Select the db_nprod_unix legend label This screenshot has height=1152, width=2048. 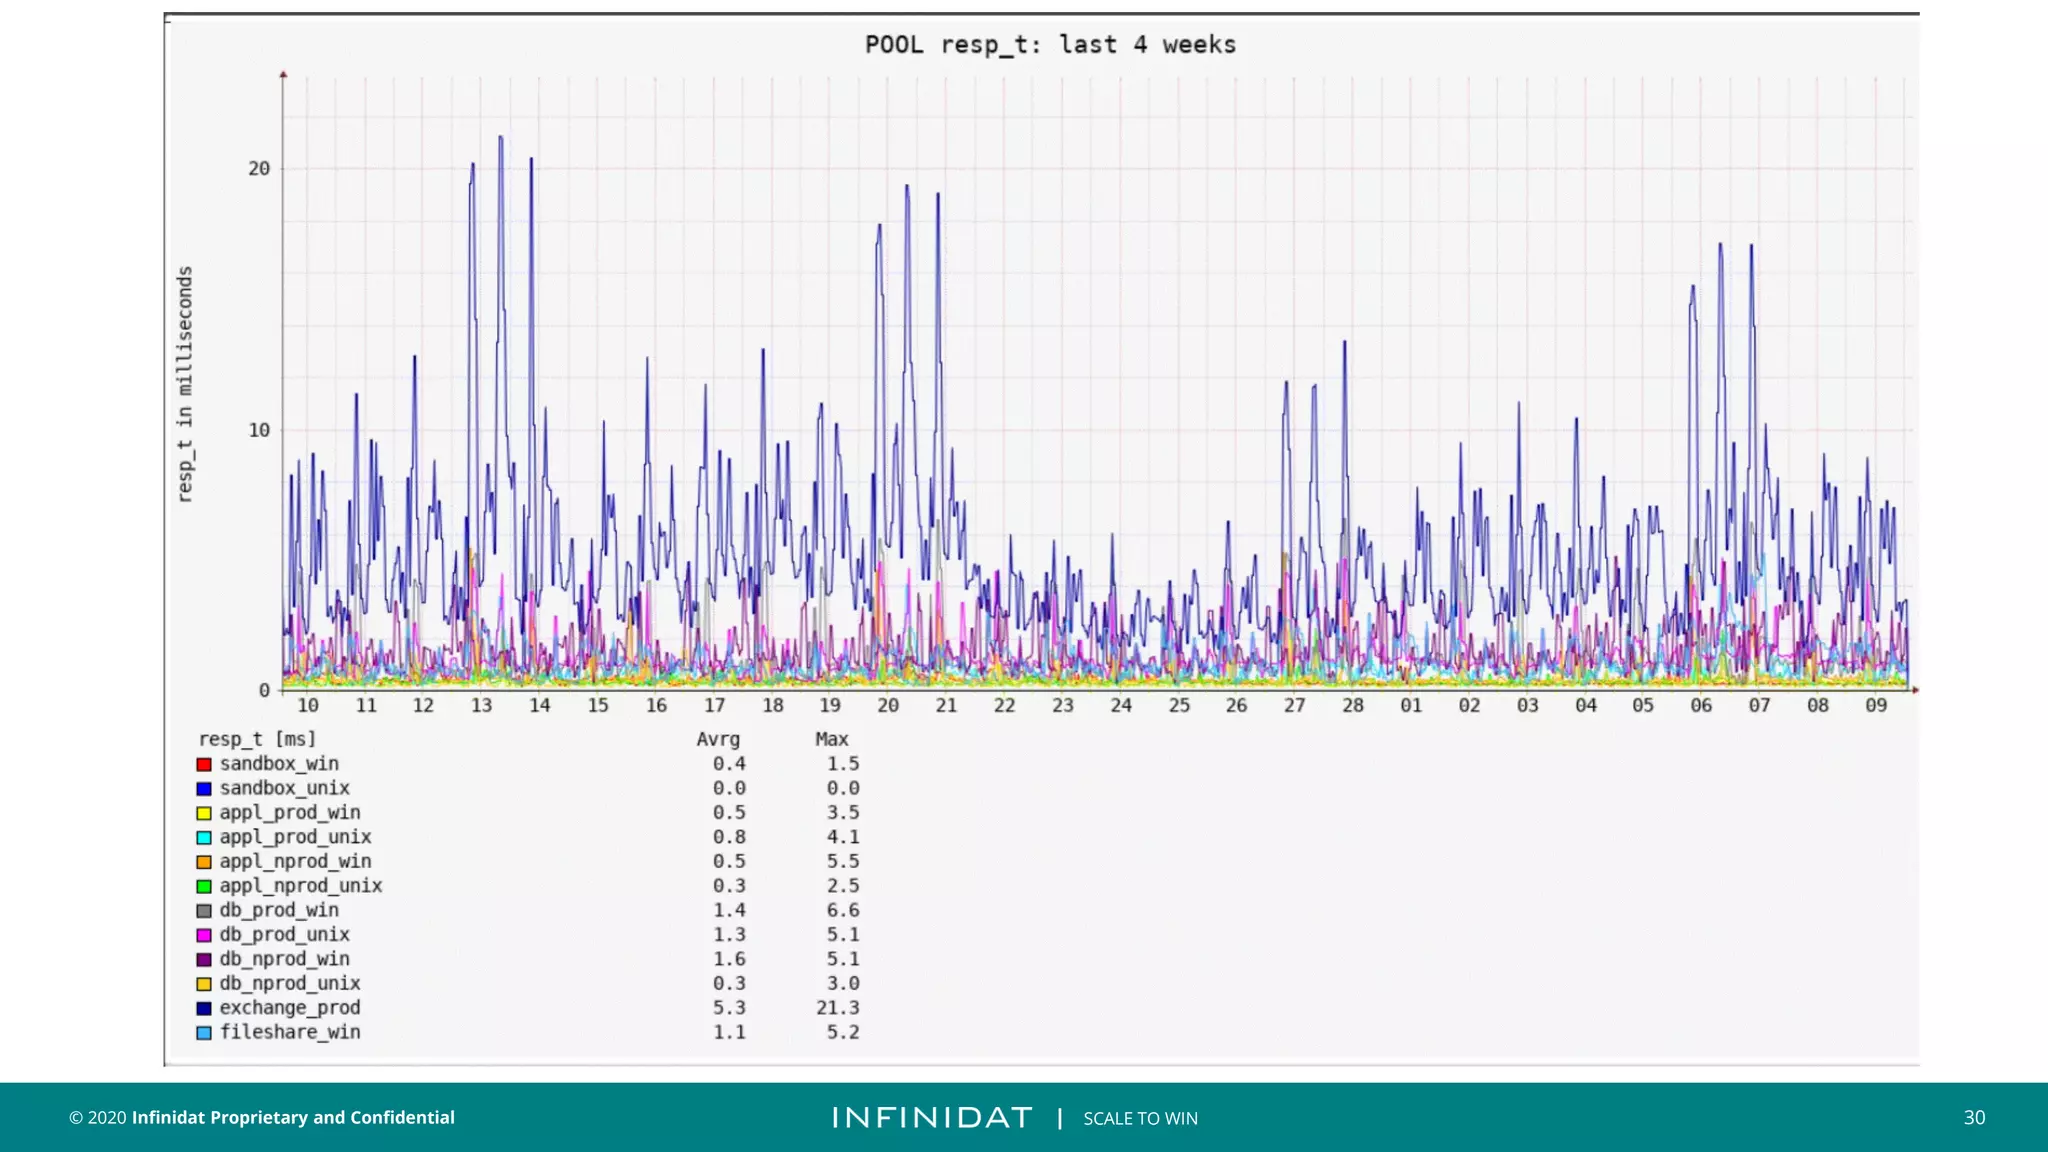point(290,984)
